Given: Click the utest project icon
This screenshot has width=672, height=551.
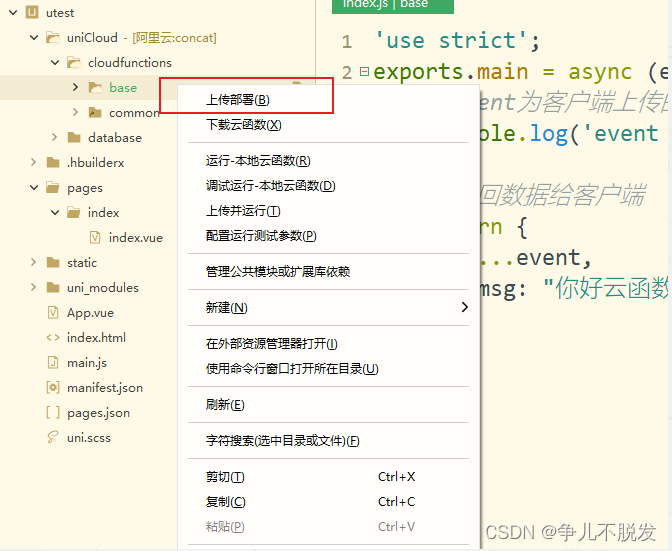Looking at the screenshot, I should pyautogui.click(x=32, y=12).
